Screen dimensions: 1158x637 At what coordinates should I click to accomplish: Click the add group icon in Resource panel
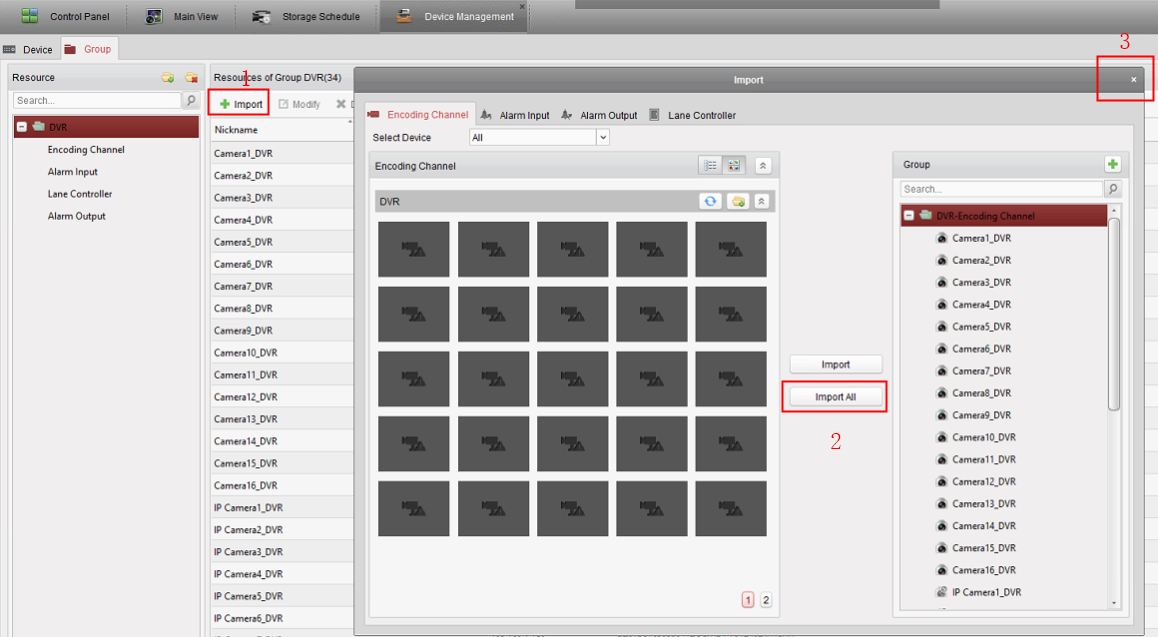[x=168, y=78]
